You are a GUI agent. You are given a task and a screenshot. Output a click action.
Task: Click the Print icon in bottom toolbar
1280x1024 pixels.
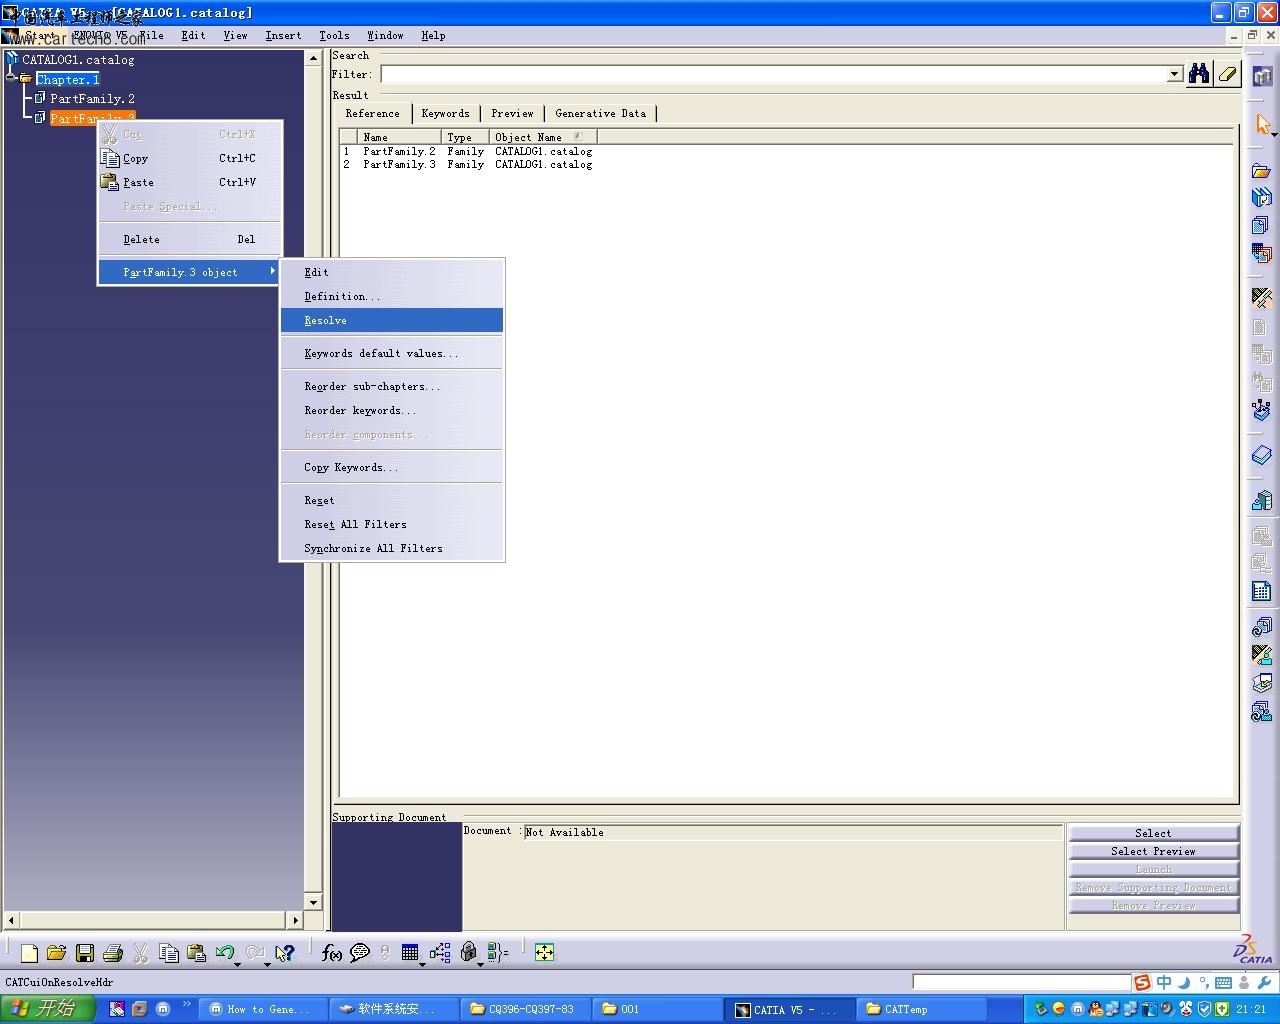pyautogui.click(x=113, y=953)
